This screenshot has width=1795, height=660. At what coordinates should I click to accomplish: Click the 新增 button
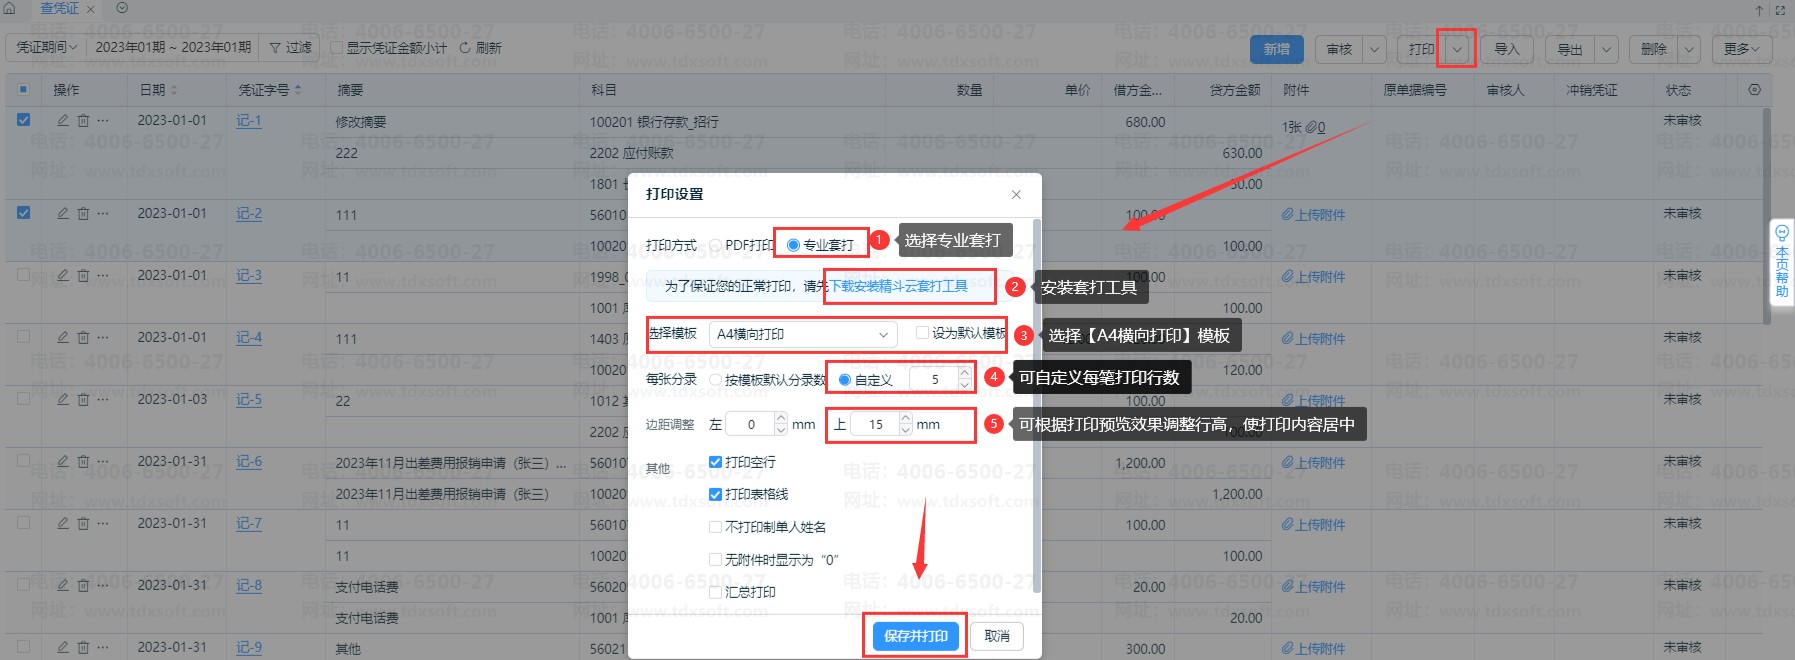coord(1276,49)
